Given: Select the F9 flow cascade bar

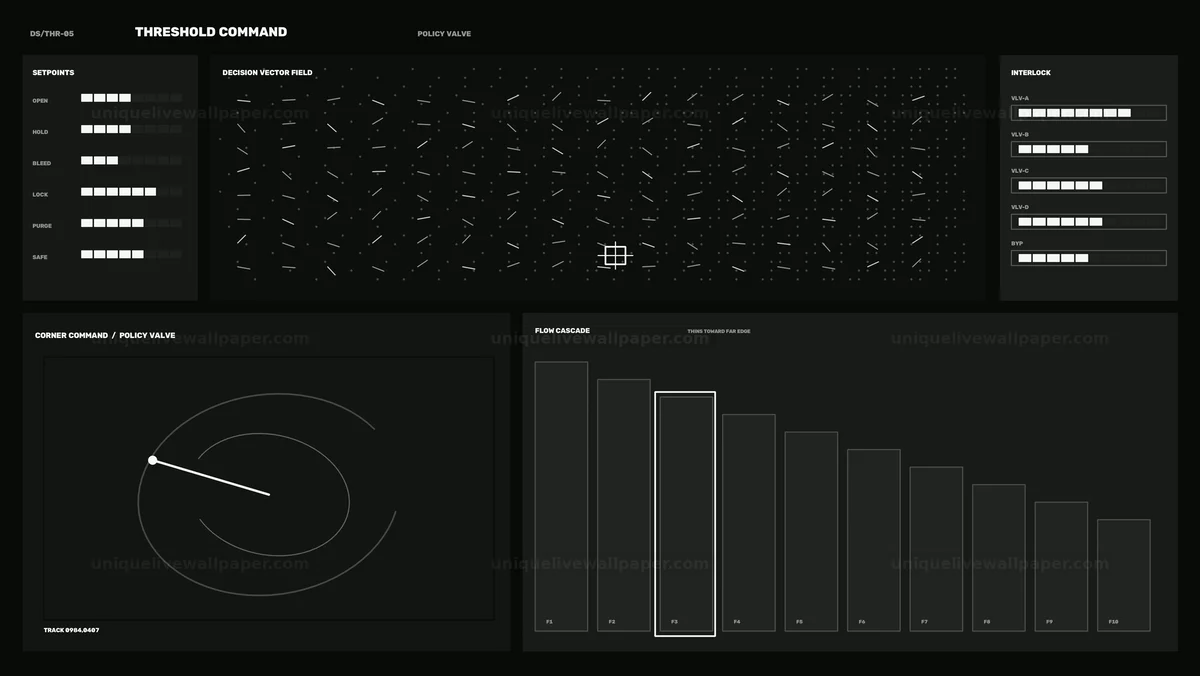Looking at the screenshot, I should pyautogui.click(x=1061, y=566).
